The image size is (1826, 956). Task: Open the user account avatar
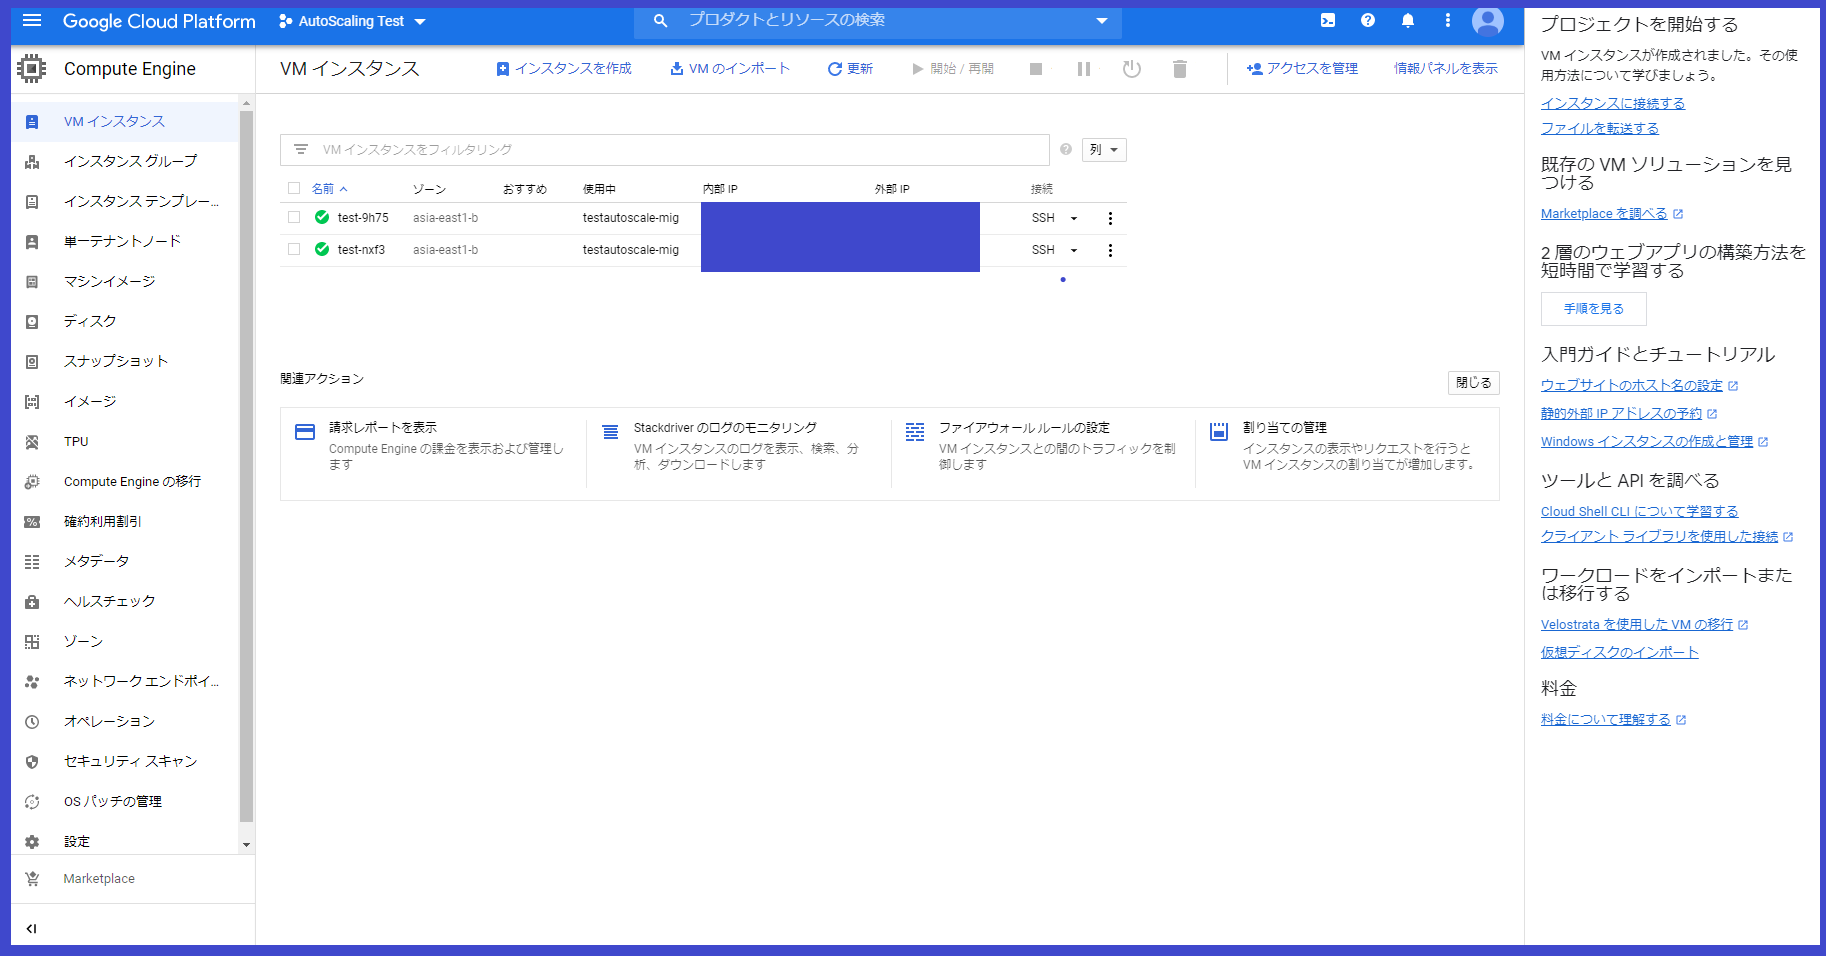point(1488,21)
